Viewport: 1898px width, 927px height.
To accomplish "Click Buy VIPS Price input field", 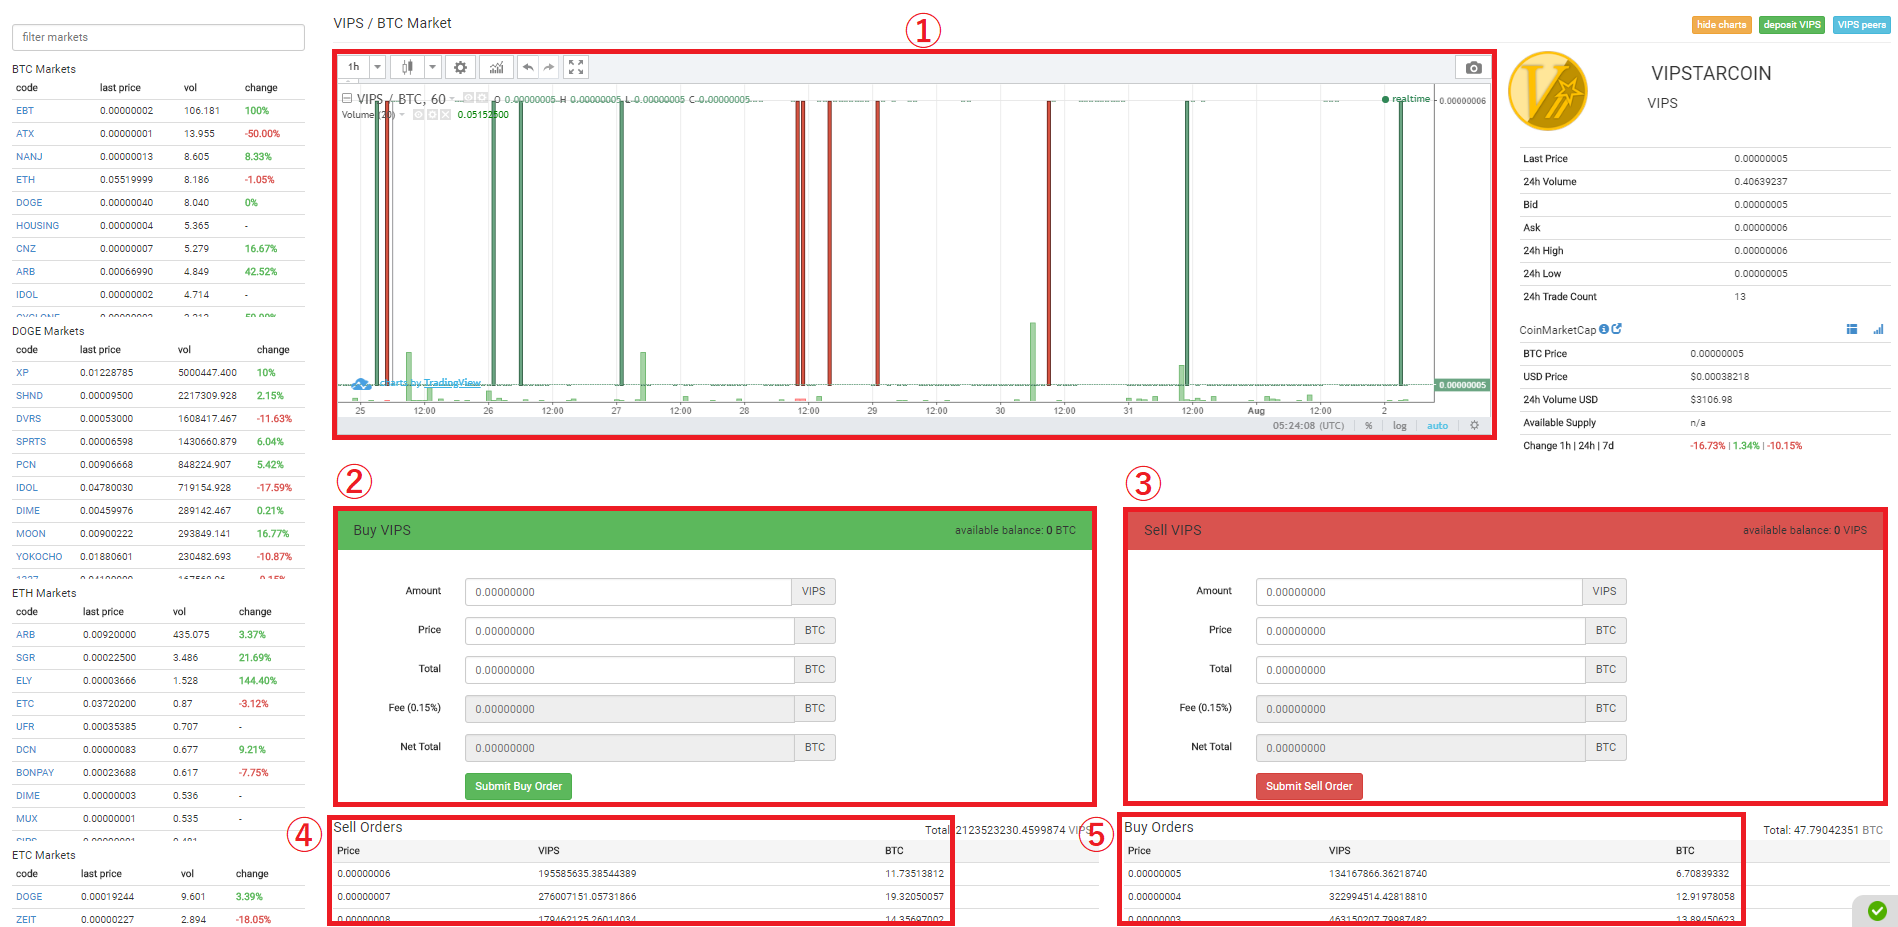I will 630,631.
